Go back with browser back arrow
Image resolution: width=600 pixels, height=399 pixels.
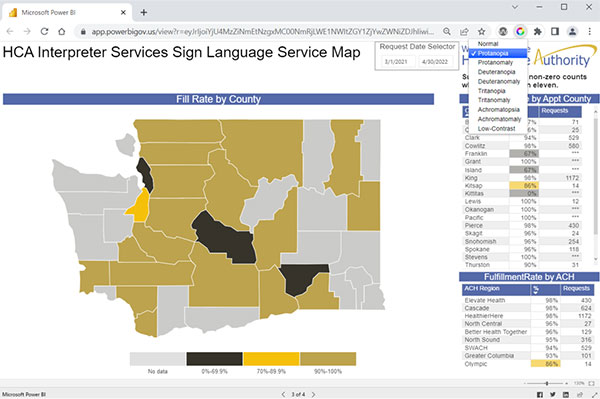pos(10,32)
